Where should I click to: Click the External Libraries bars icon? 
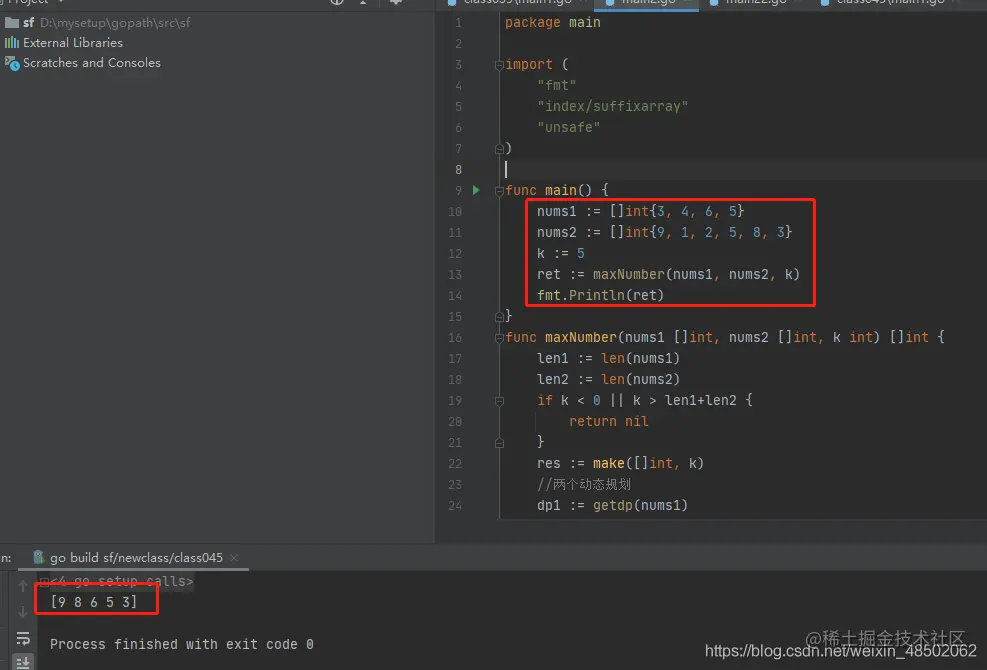(11, 43)
